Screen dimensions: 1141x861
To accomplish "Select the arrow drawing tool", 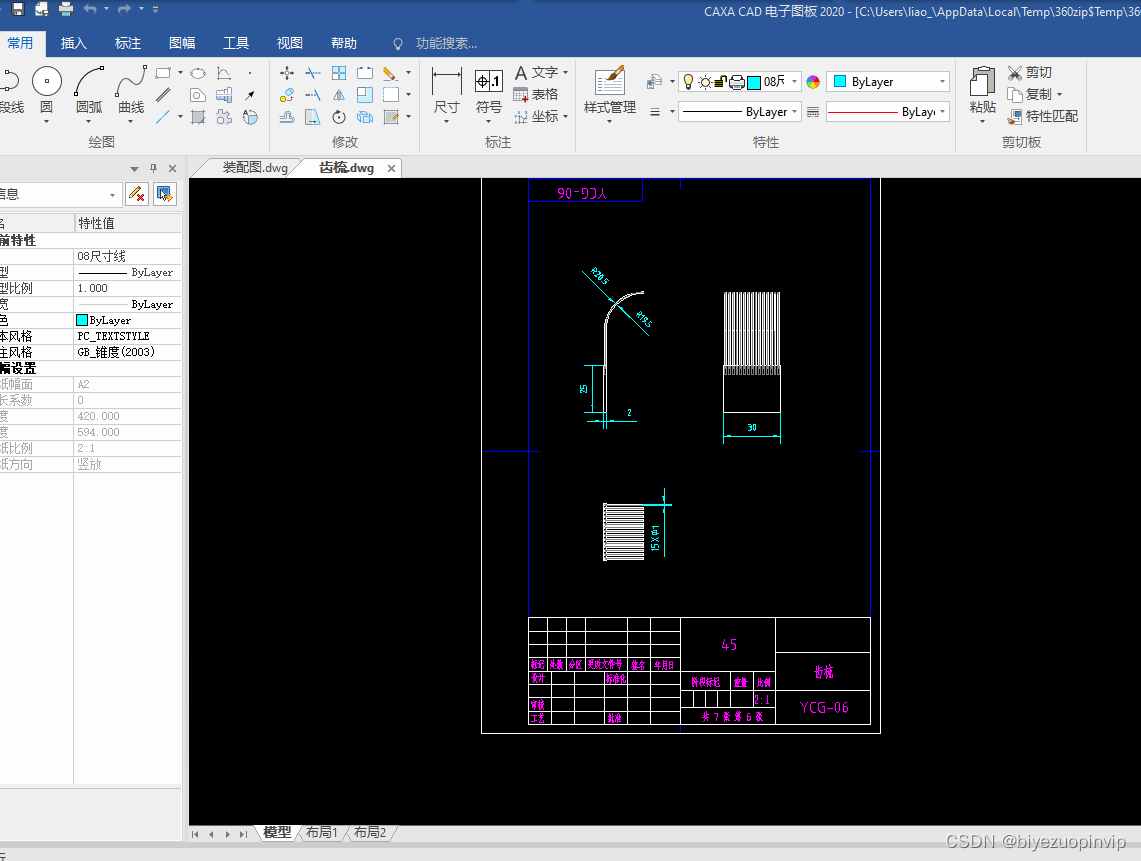I will pos(250,95).
